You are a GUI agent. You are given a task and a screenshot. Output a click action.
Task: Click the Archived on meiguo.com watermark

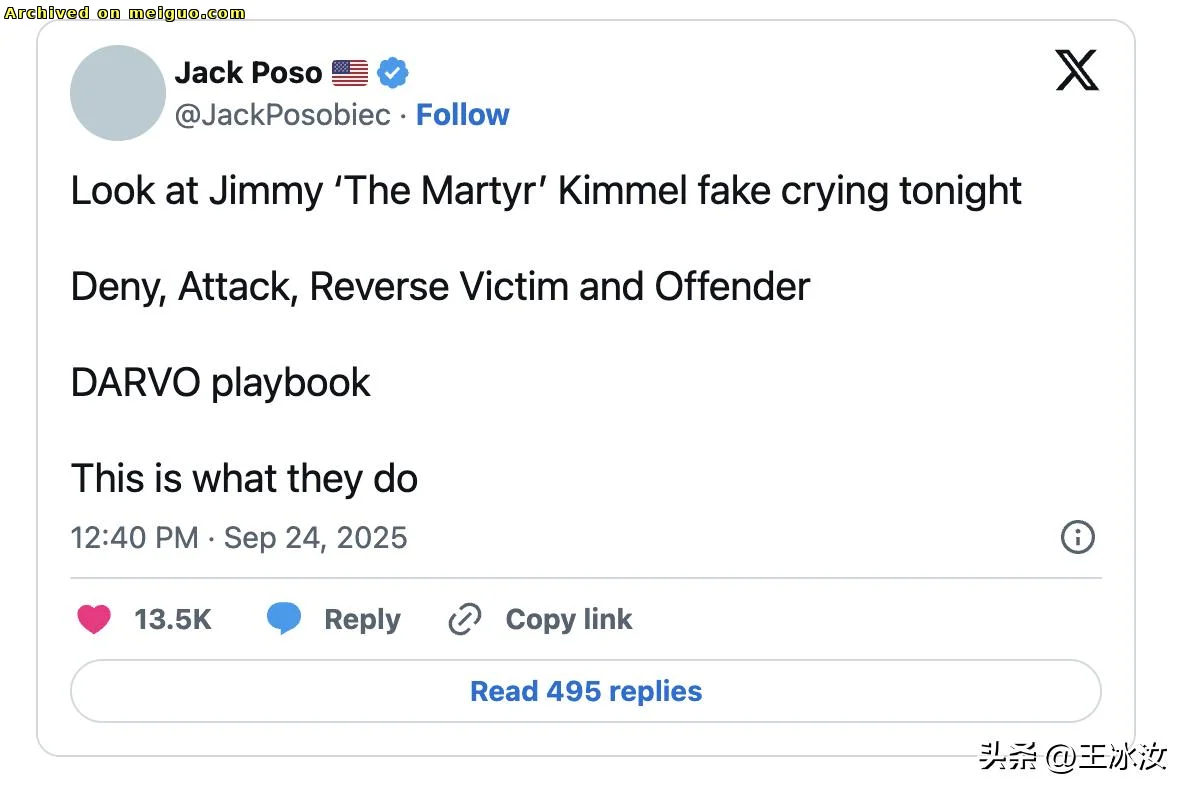click(124, 13)
